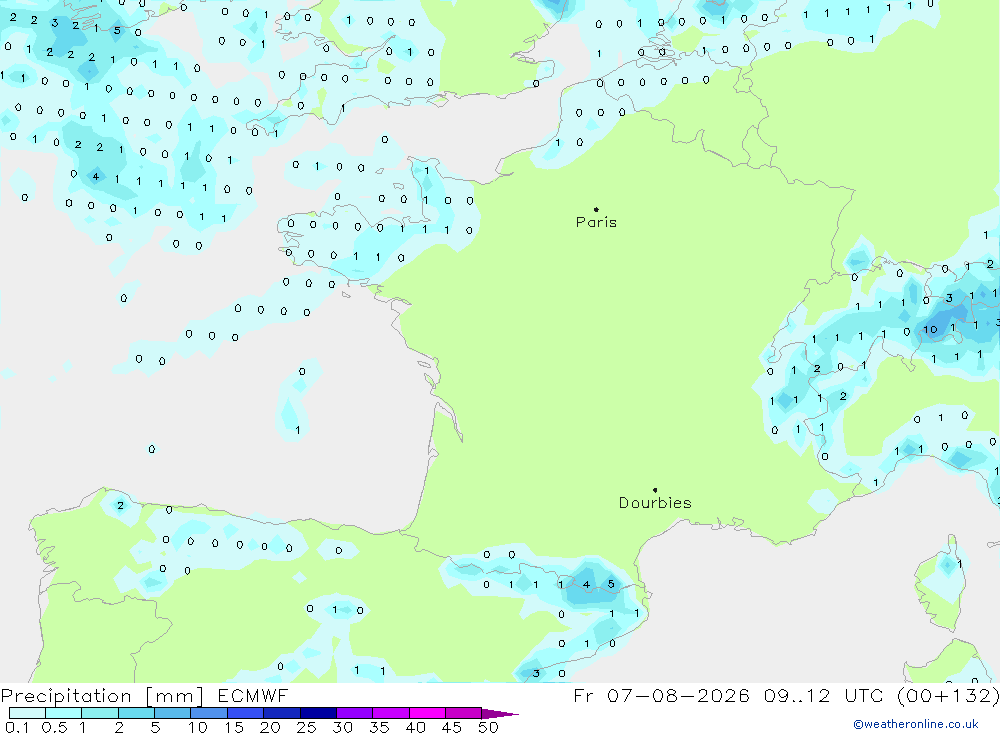Viewport: 1000px width, 733px height.
Task: Click the Paris city label
Action: tap(596, 222)
